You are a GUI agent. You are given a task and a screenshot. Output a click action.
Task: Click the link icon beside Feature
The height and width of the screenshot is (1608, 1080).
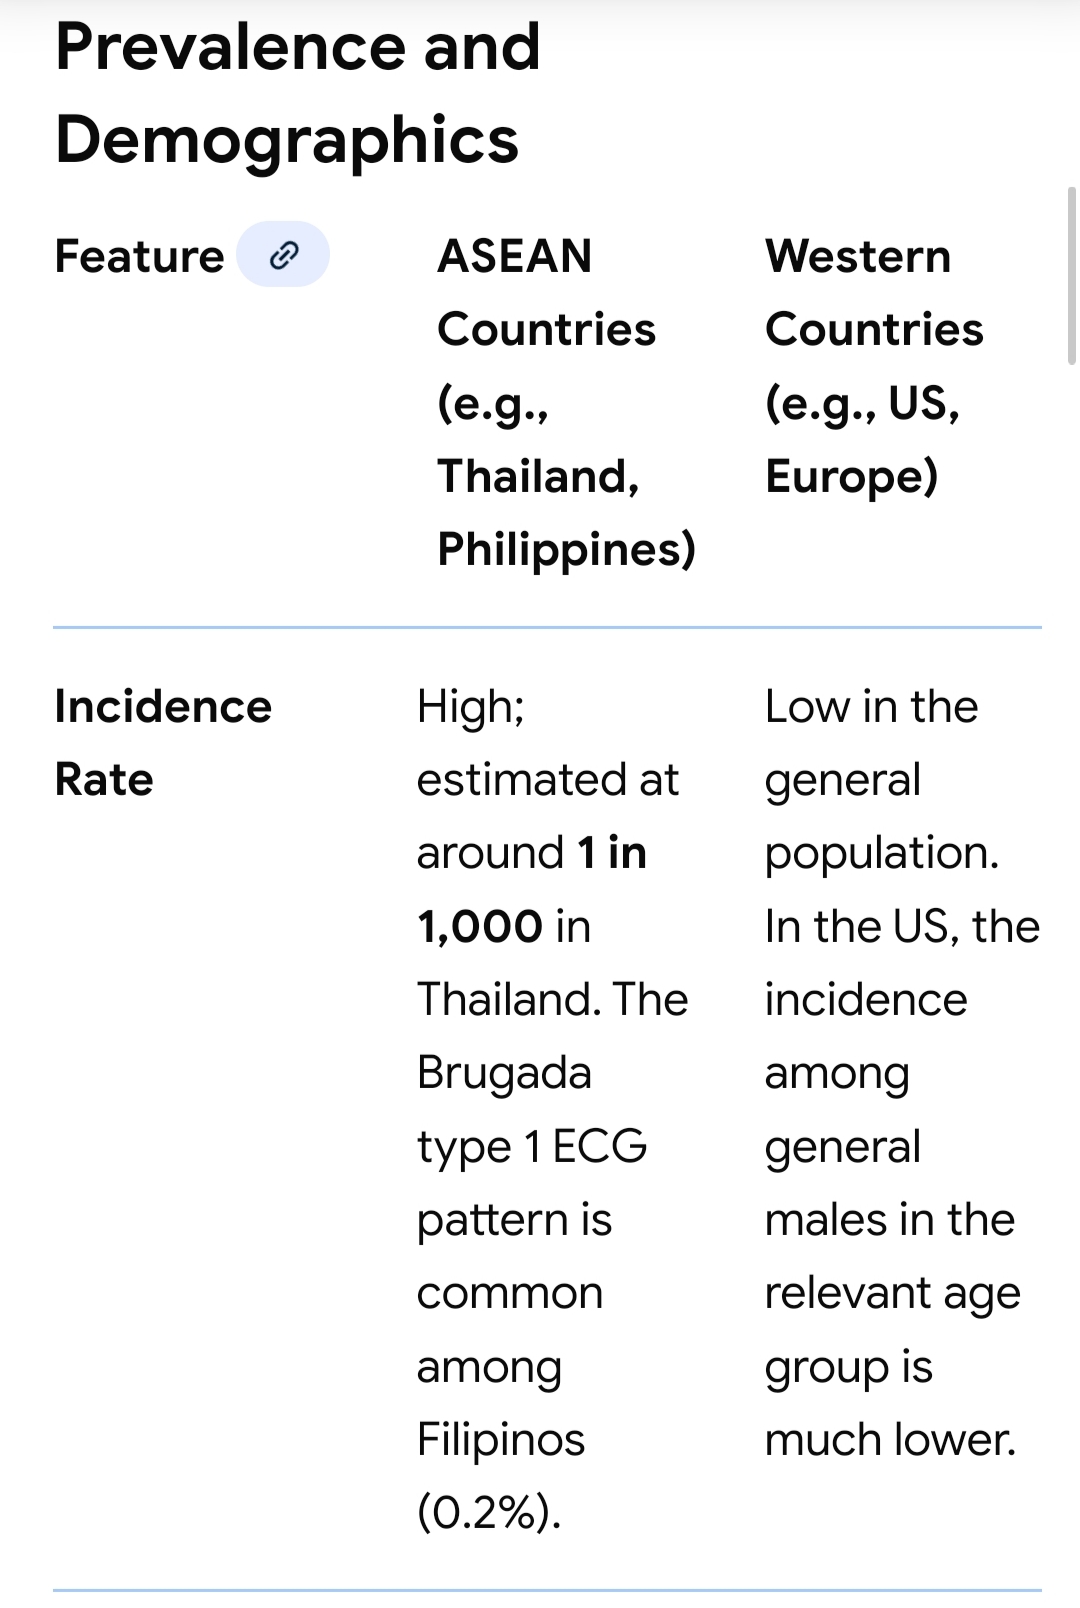click(283, 255)
